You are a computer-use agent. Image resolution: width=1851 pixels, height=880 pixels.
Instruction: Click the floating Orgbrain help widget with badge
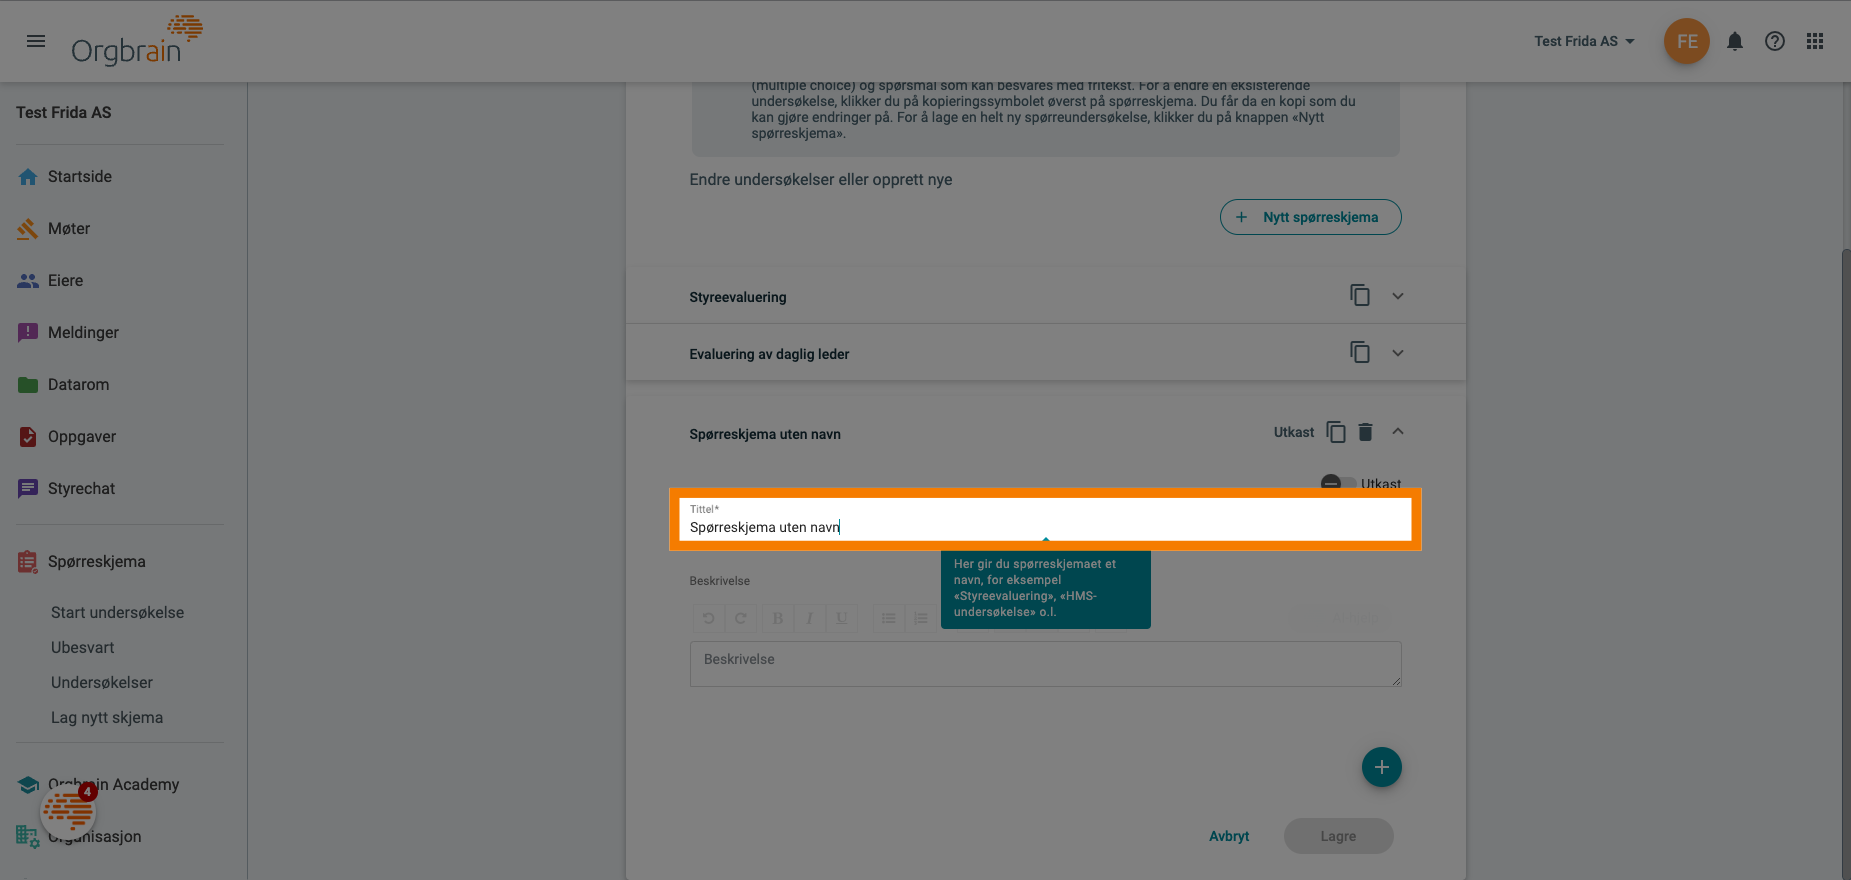pyautogui.click(x=68, y=810)
